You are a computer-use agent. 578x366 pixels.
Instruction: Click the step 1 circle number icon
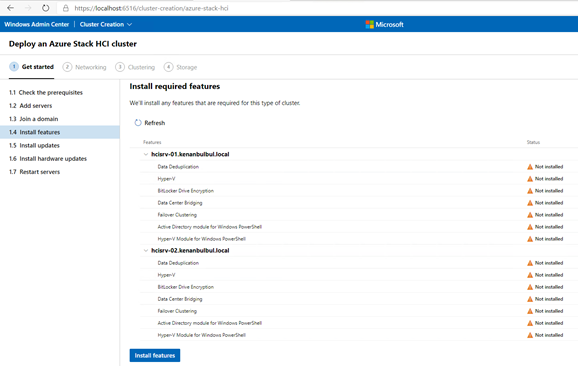click(x=14, y=67)
